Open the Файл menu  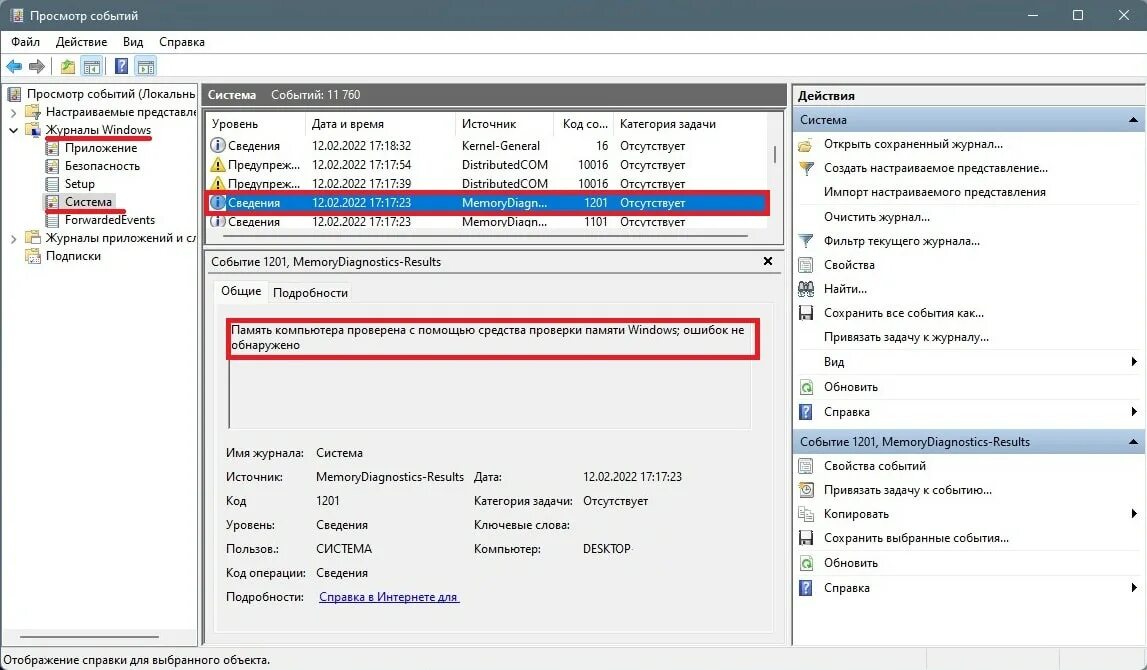(26, 42)
